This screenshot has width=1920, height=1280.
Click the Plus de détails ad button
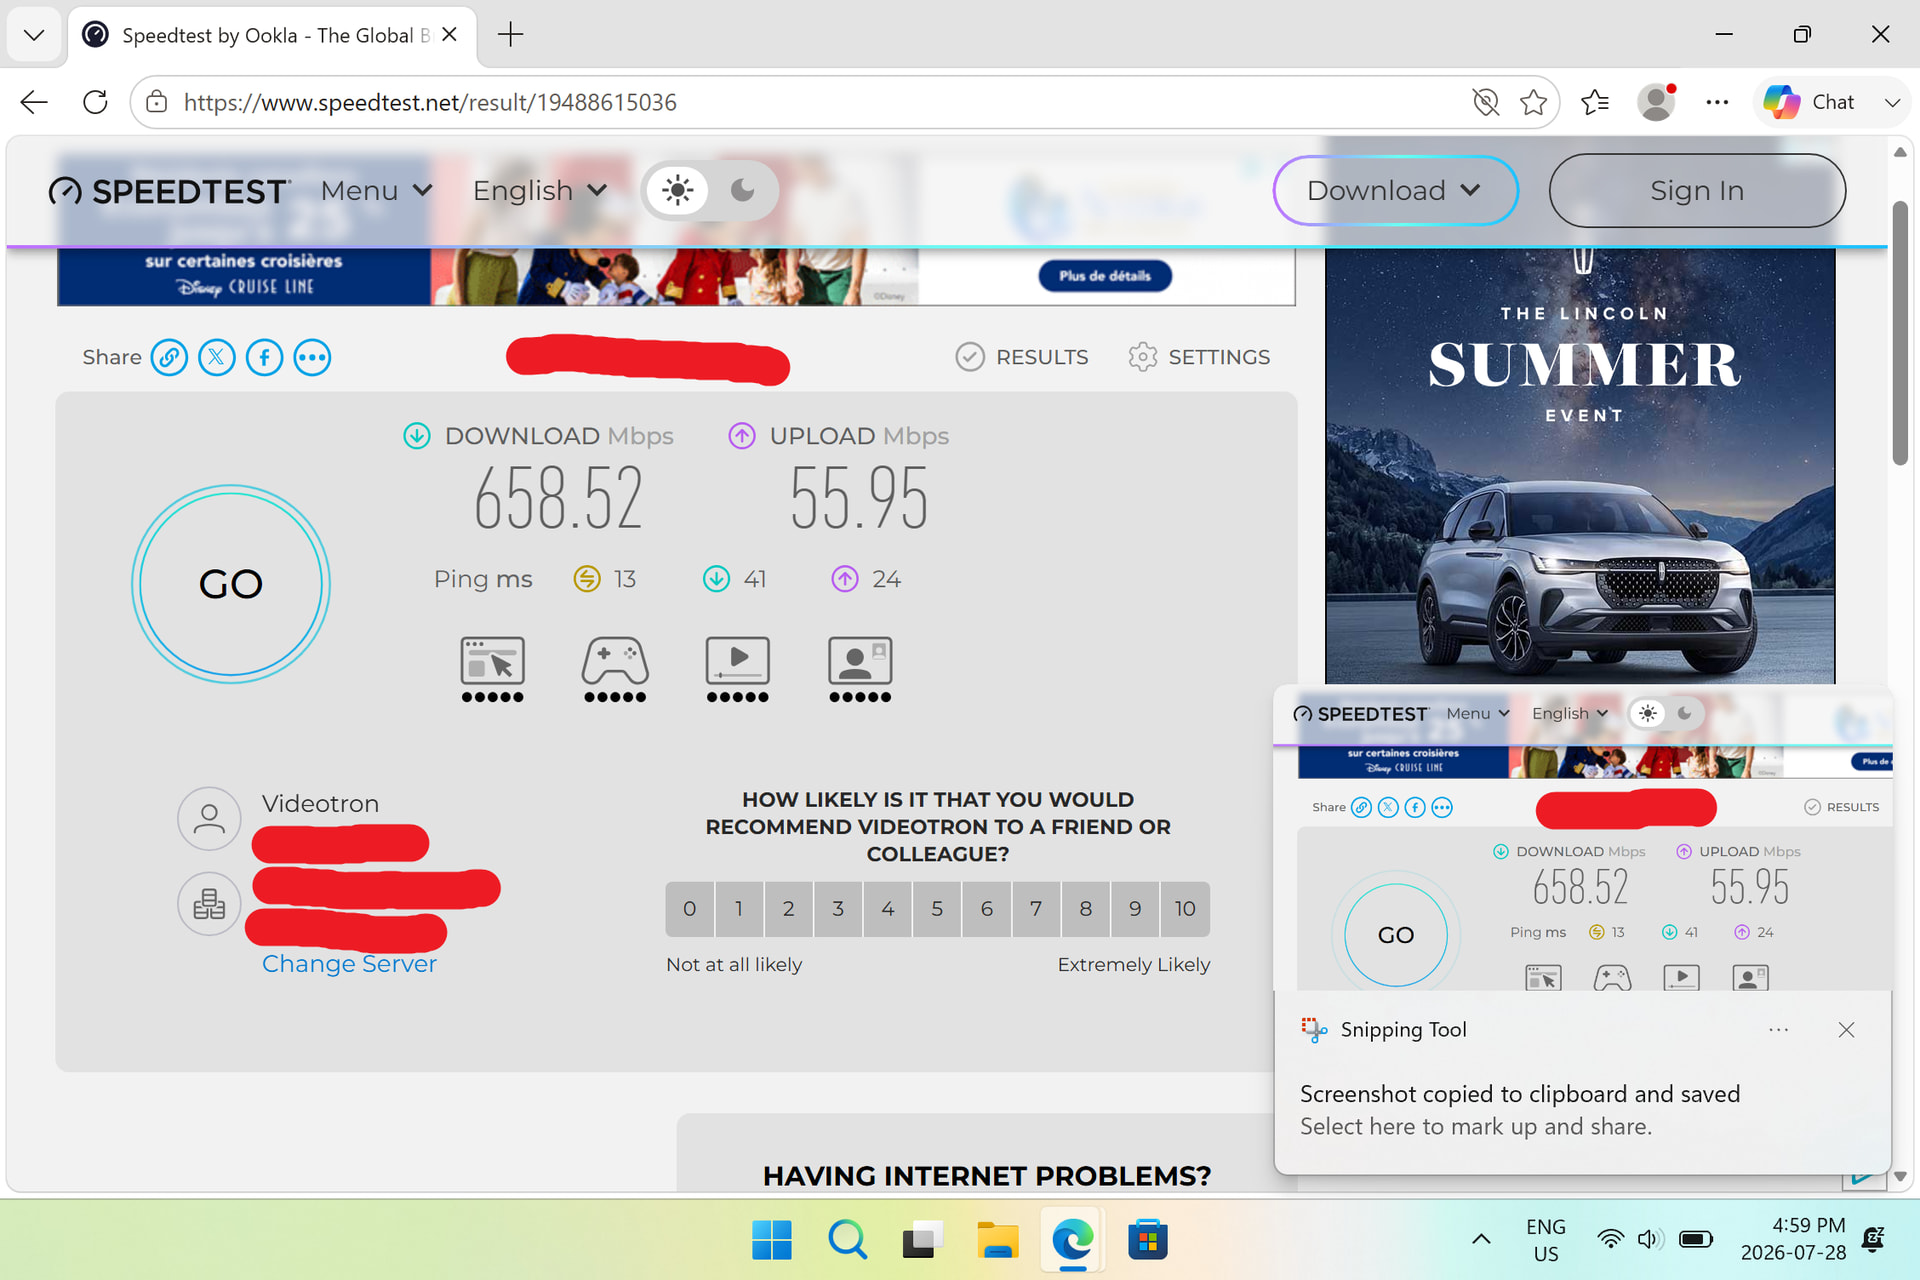(x=1105, y=276)
